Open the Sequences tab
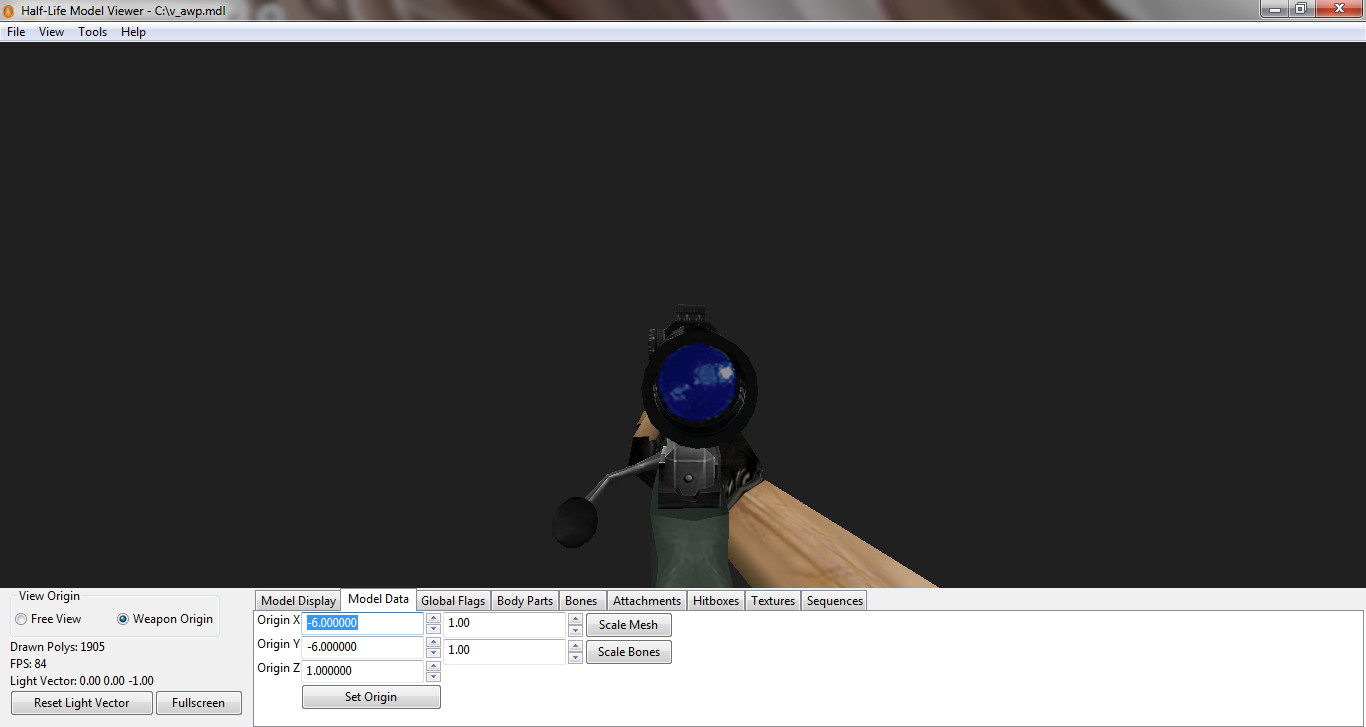The image size is (1366, 727). pyautogui.click(x=835, y=601)
